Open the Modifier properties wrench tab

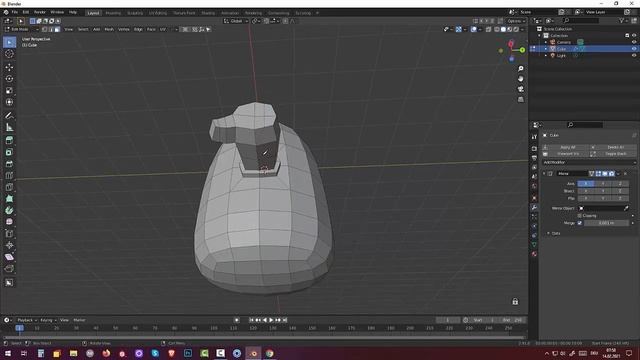click(x=534, y=207)
